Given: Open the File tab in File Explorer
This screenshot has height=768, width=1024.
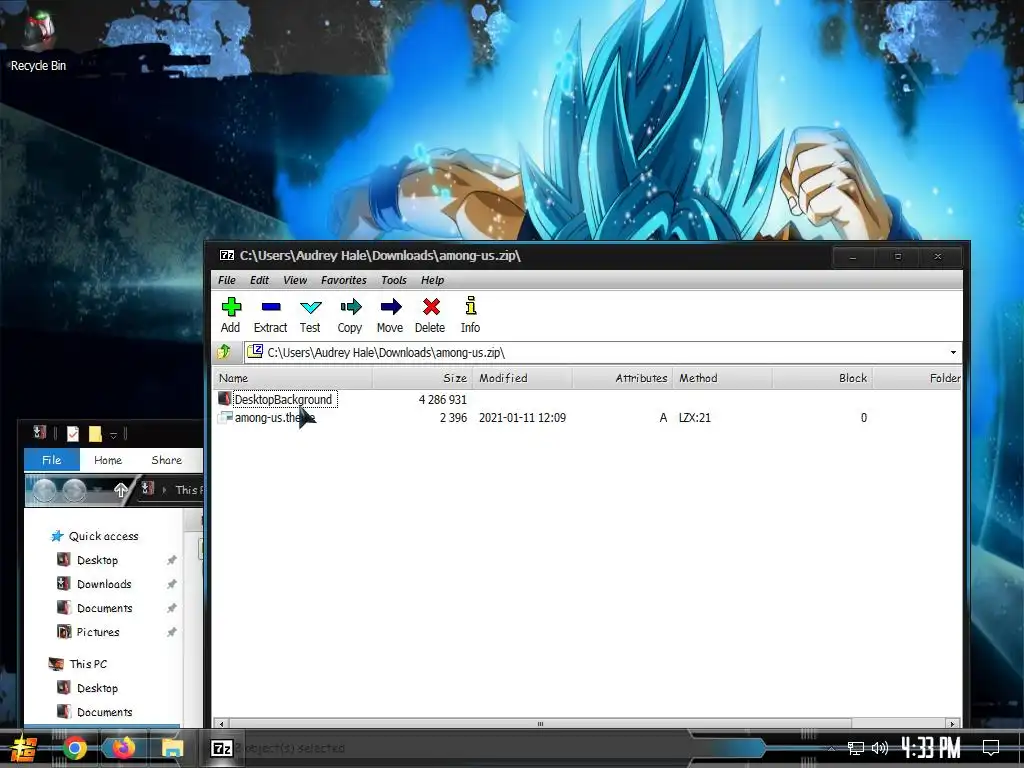Looking at the screenshot, I should pyautogui.click(x=52, y=460).
